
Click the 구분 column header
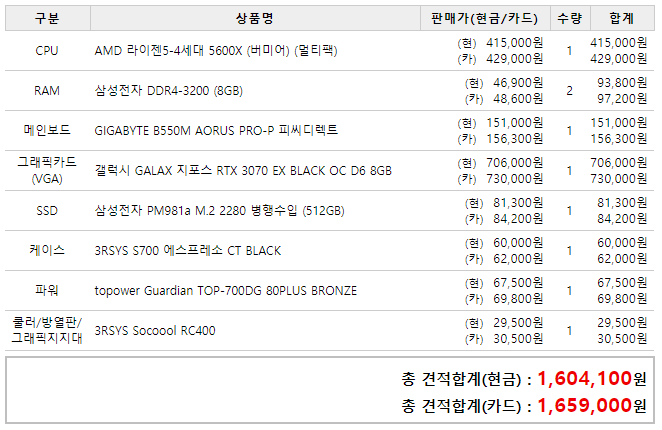click(47, 18)
